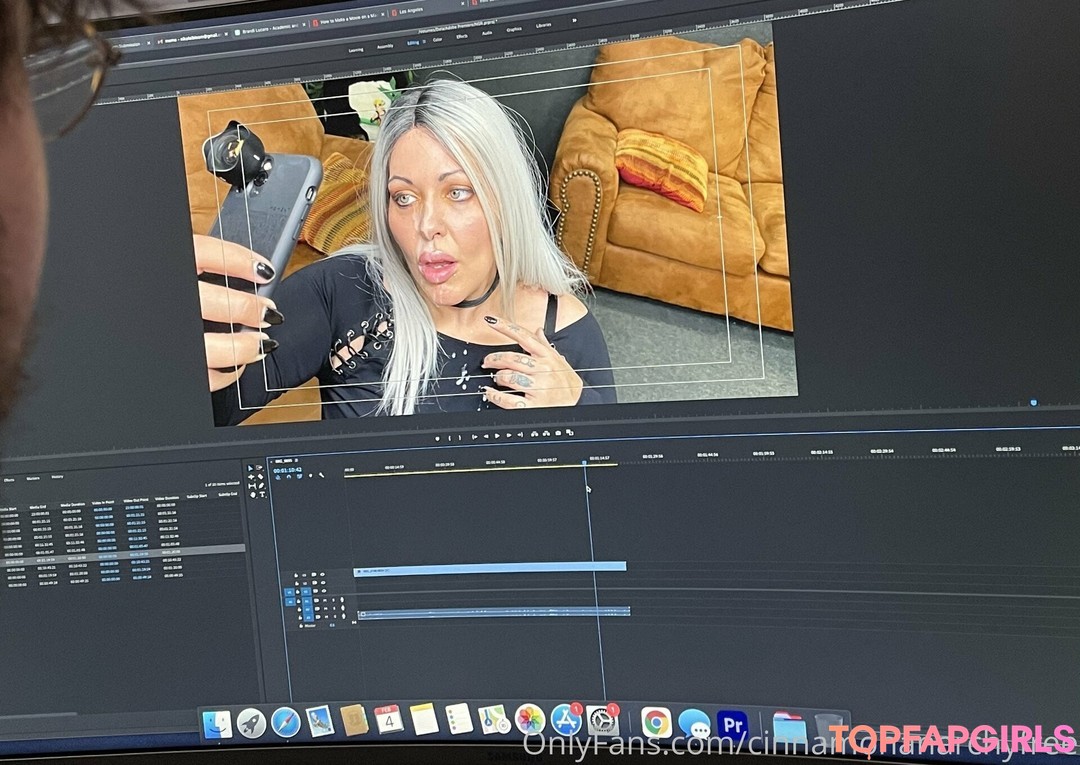Select the blue video clip on timeline
The width and height of the screenshot is (1080, 765).
tap(490, 567)
